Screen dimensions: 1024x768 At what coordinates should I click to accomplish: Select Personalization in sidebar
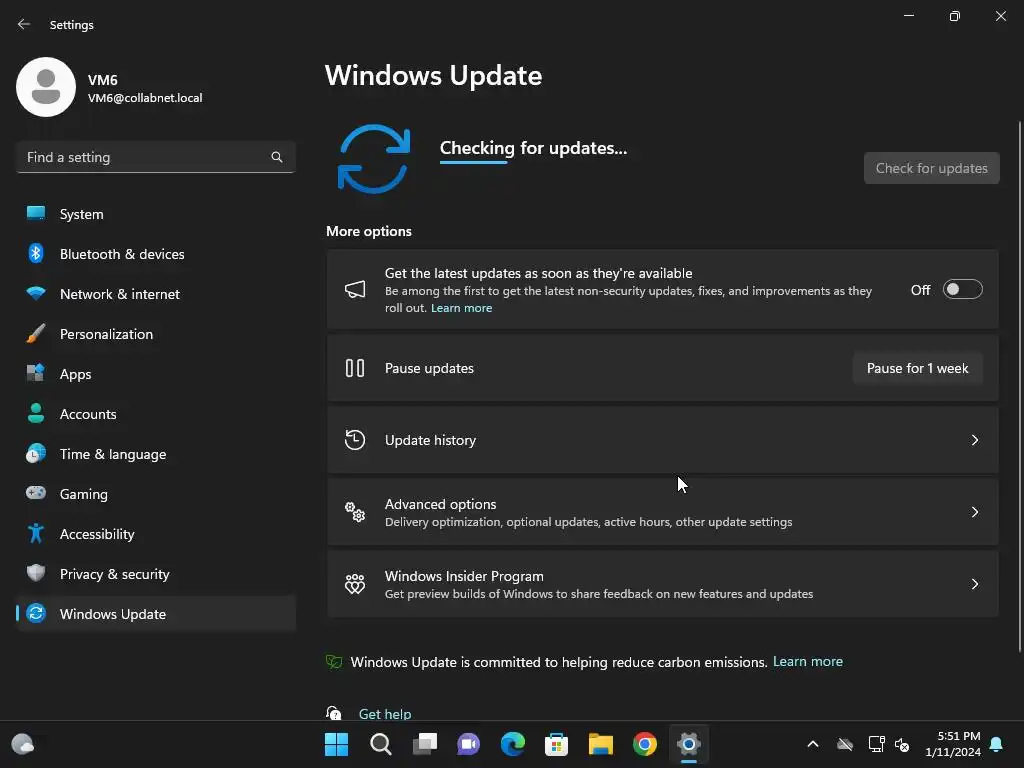click(156, 334)
